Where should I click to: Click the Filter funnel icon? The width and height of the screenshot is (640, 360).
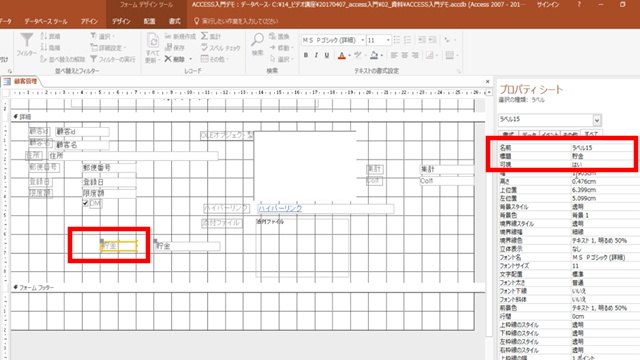(27, 40)
